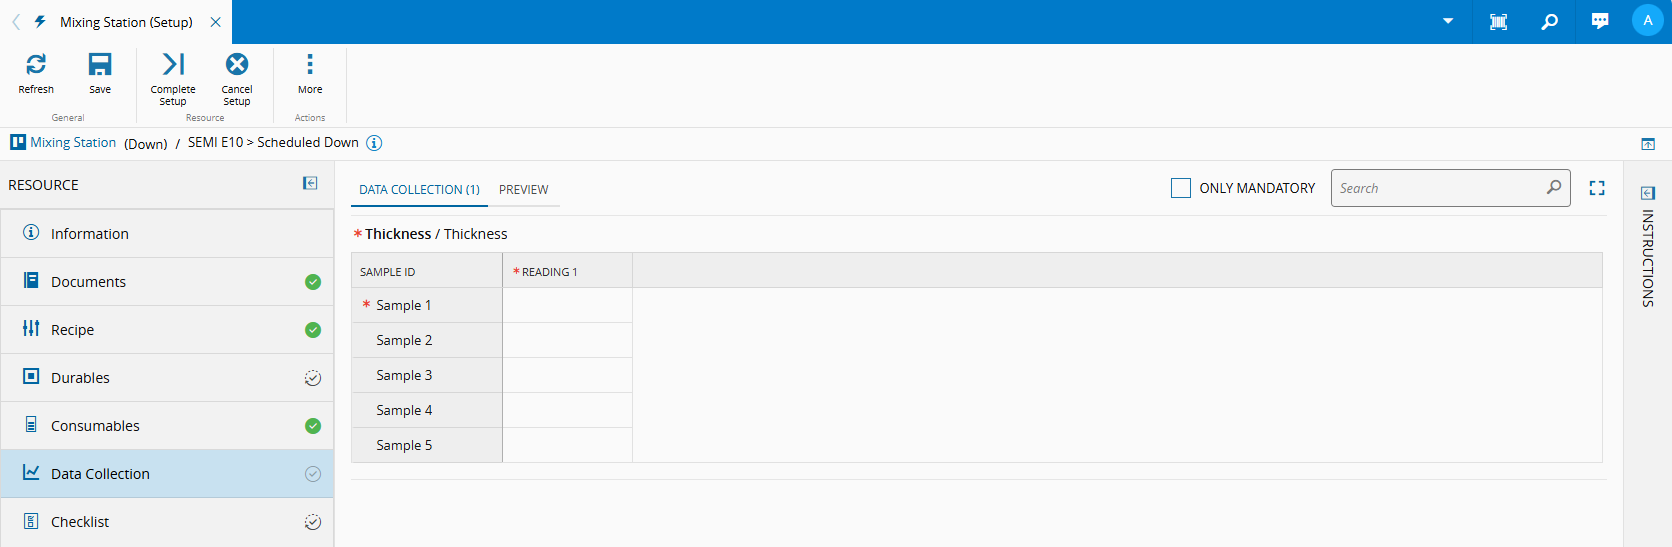Click the Cancel Setup icon
Image resolution: width=1672 pixels, height=547 pixels.
coord(237,65)
